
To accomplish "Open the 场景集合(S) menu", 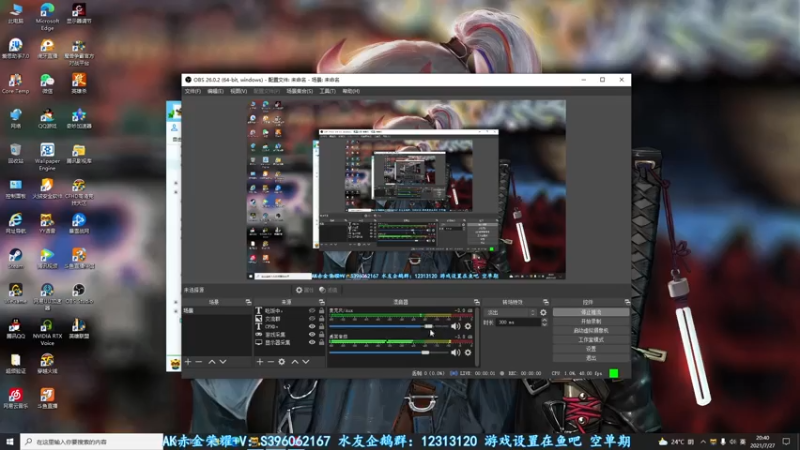I will tap(299, 91).
